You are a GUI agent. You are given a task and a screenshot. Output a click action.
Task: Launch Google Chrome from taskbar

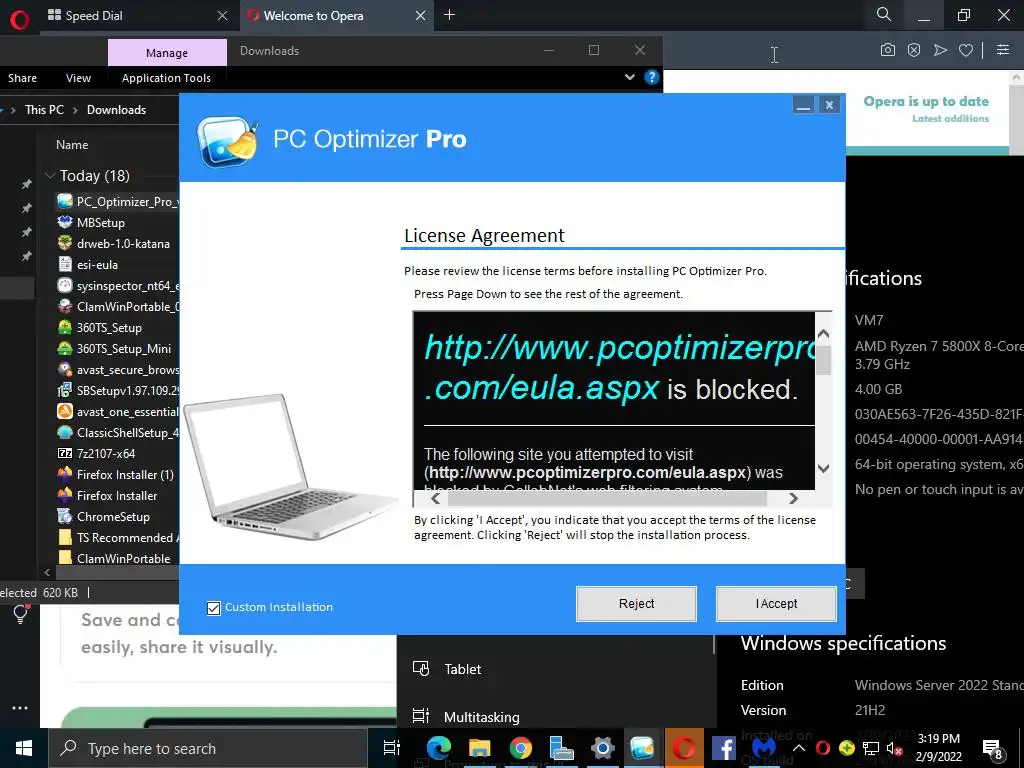[x=520, y=748]
